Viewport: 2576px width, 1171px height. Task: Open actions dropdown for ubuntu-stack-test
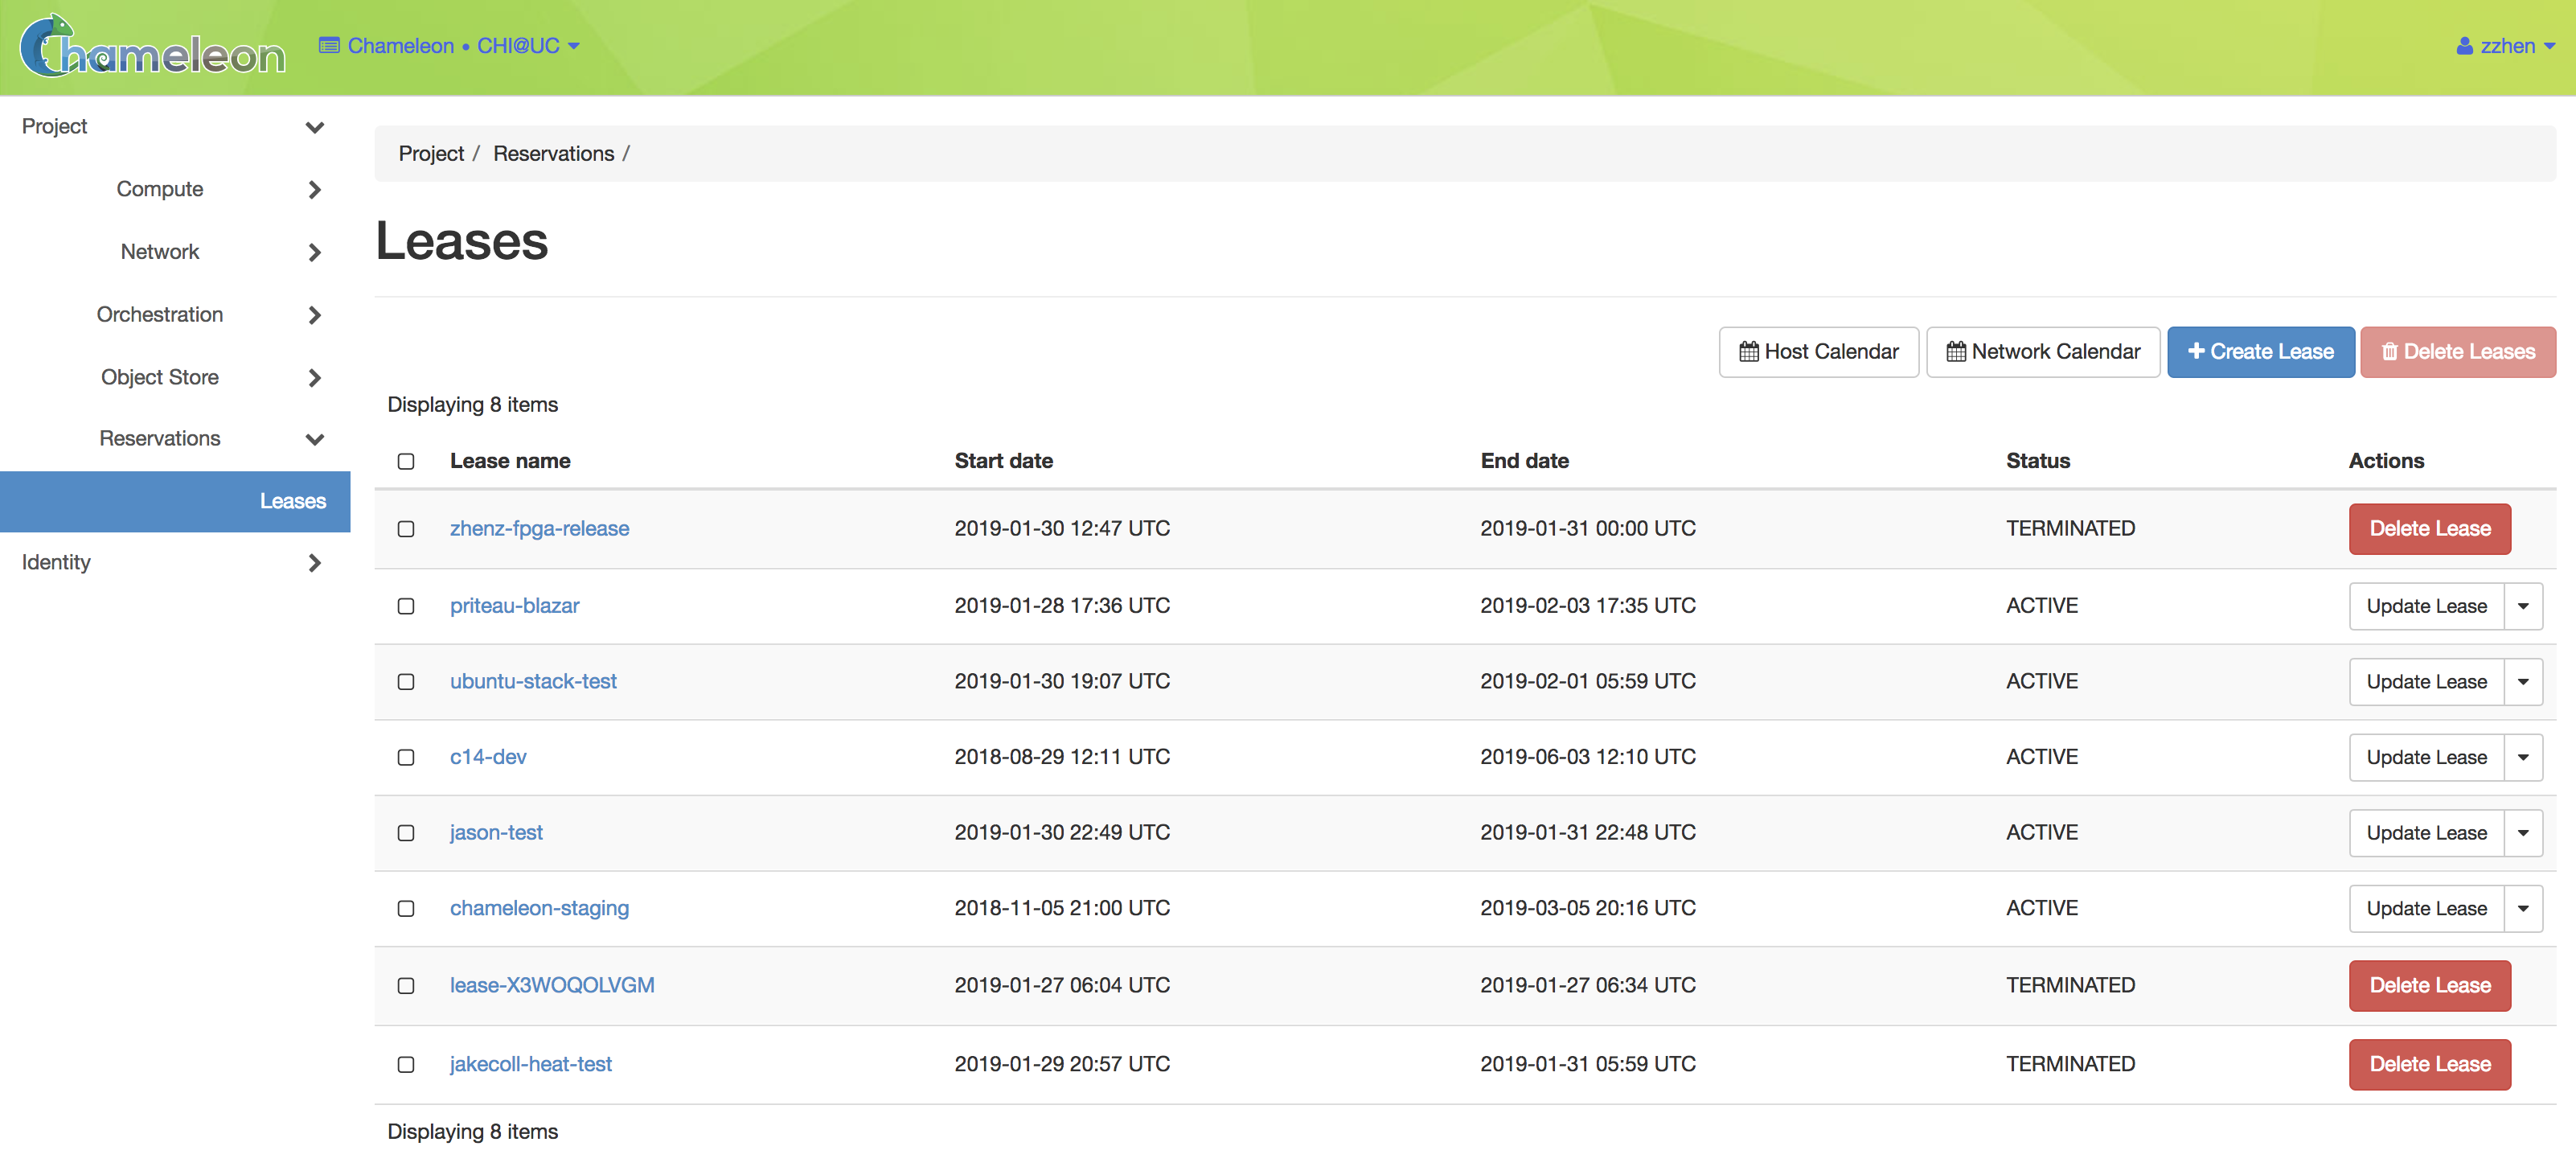click(x=2522, y=682)
